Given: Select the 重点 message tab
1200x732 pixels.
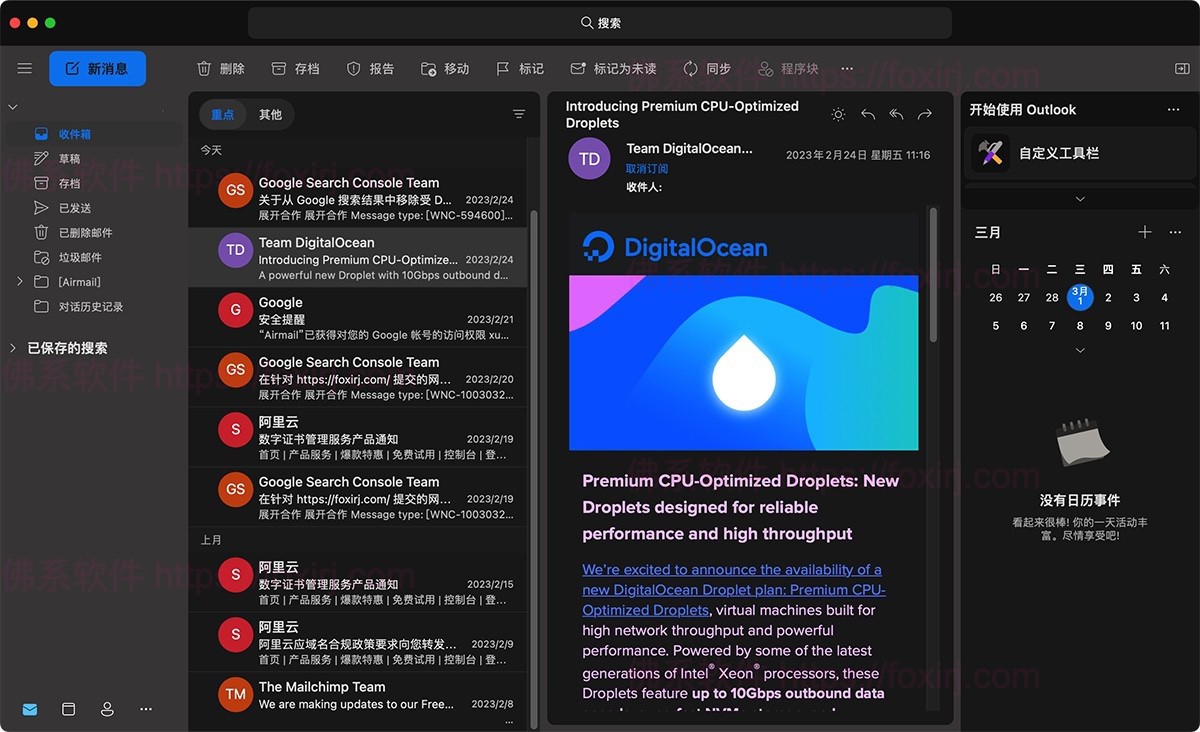Looking at the screenshot, I should point(222,114).
